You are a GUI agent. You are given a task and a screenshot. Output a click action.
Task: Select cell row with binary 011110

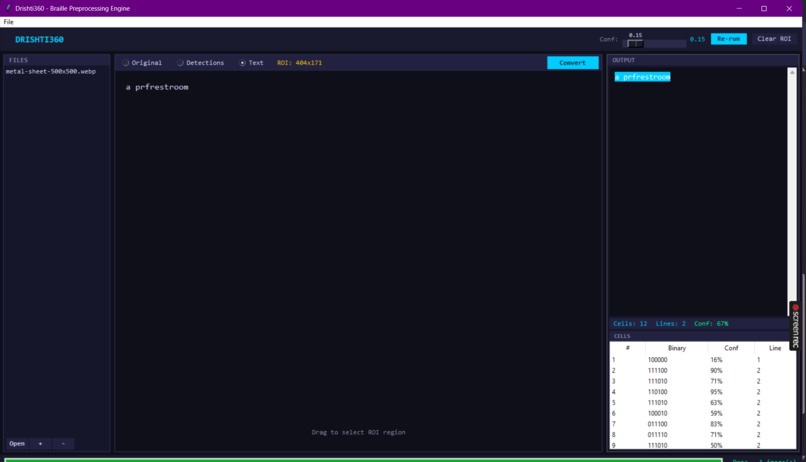[702, 435]
